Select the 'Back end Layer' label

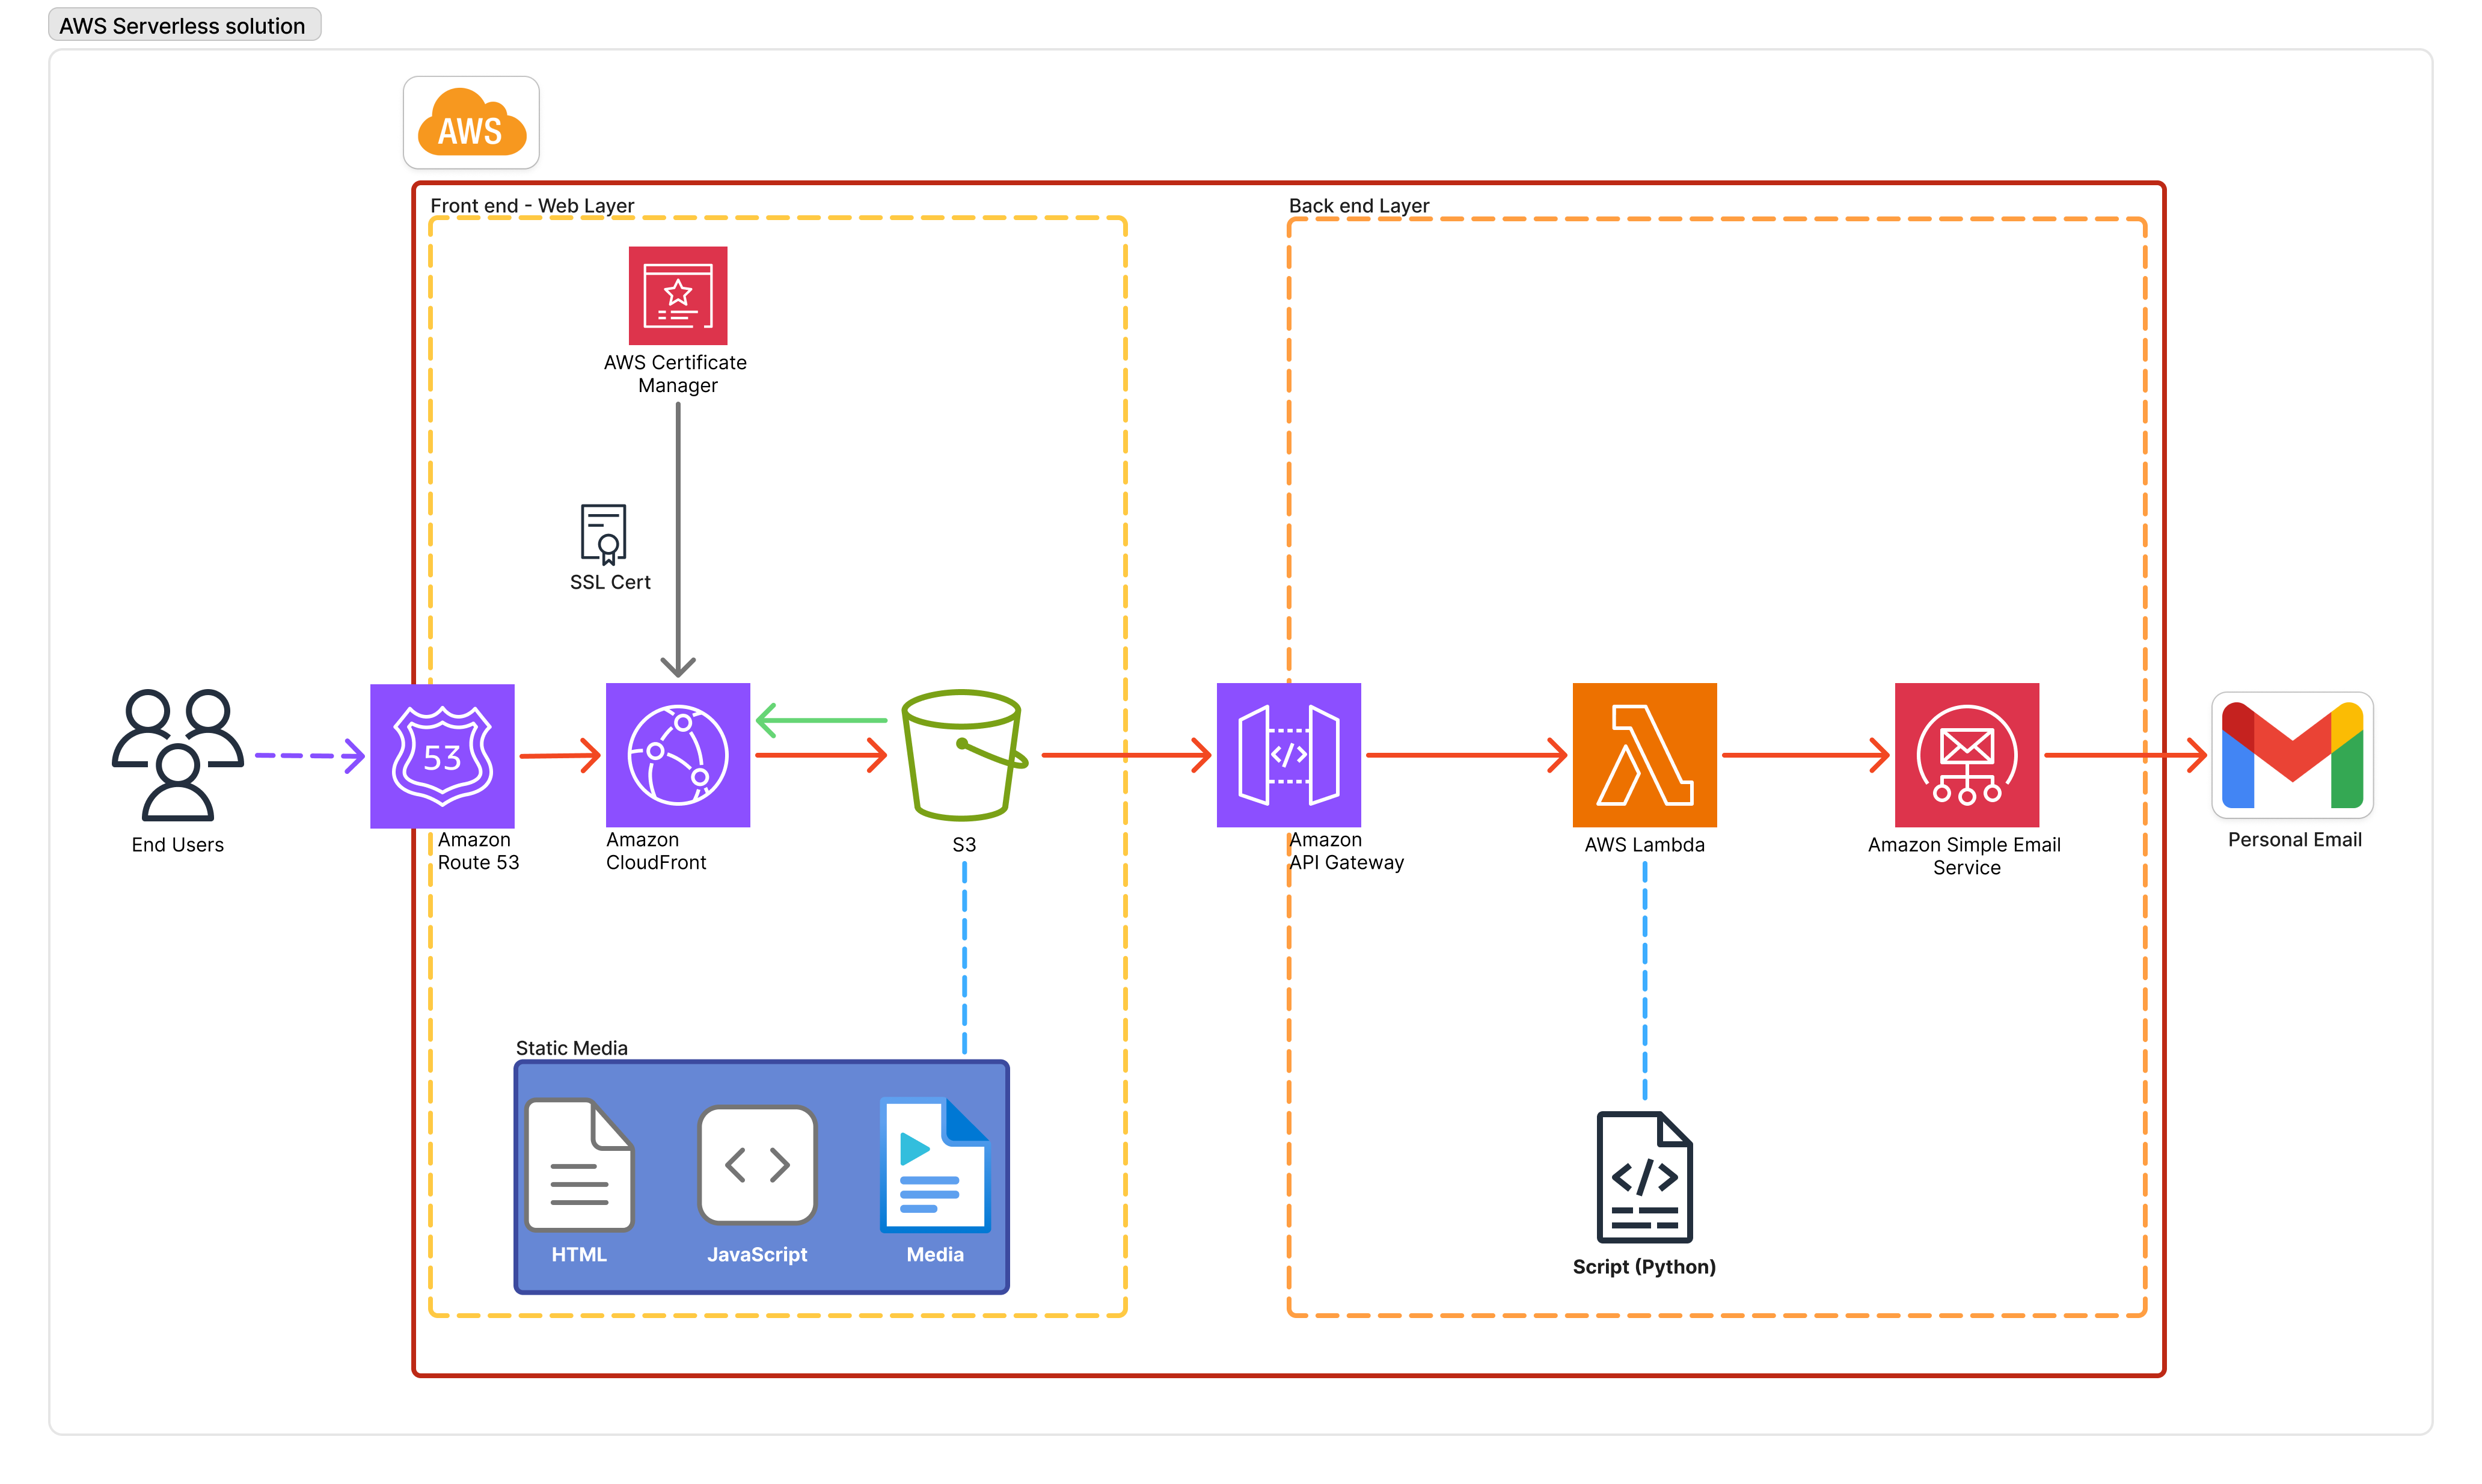(1358, 205)
